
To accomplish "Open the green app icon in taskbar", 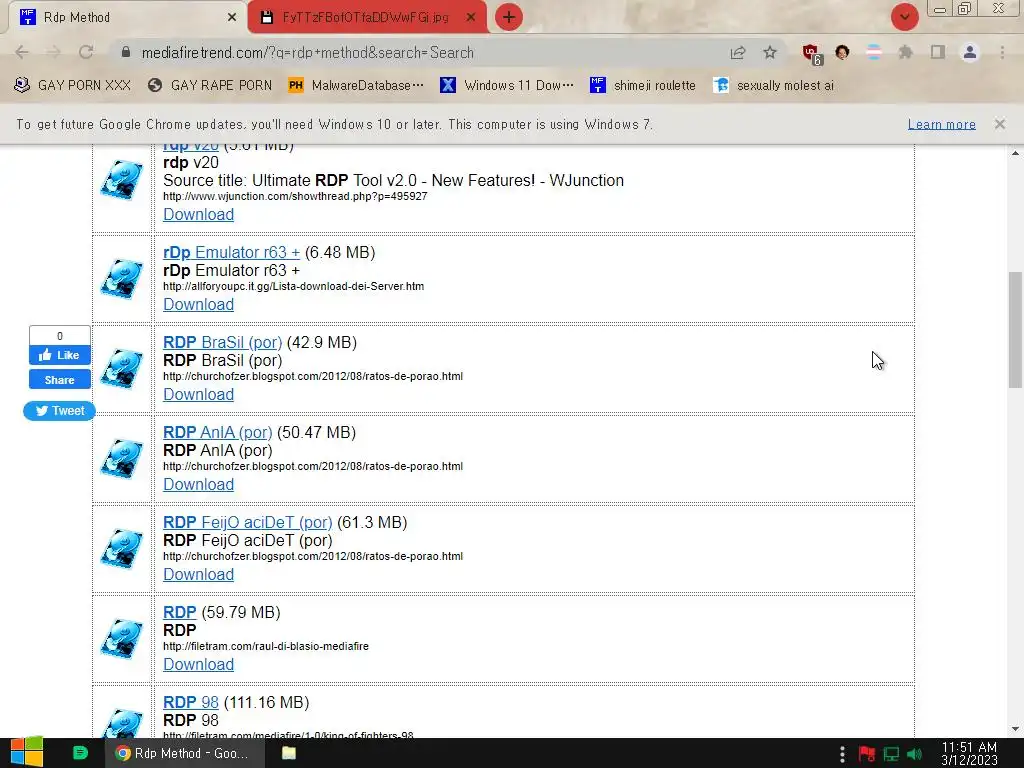I will [80, 753].
